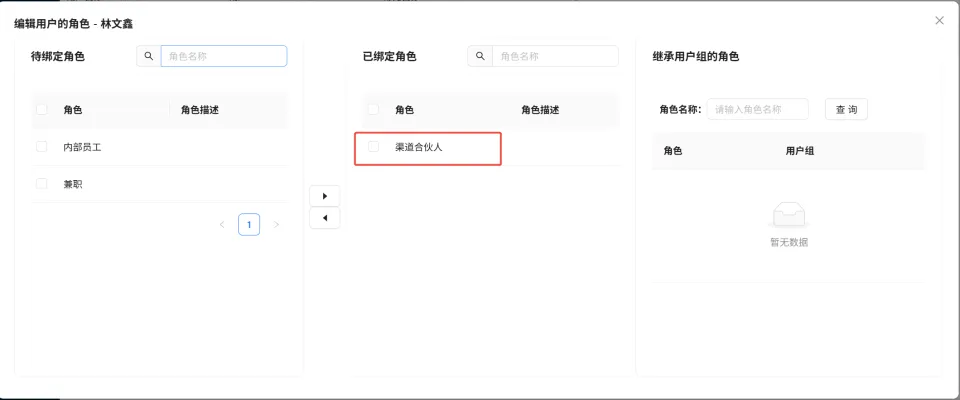The width and height of the screenshot is (960, 400).
Task: Click the empty 暂无数据 inbox icon
Action: tap(788, 213)
